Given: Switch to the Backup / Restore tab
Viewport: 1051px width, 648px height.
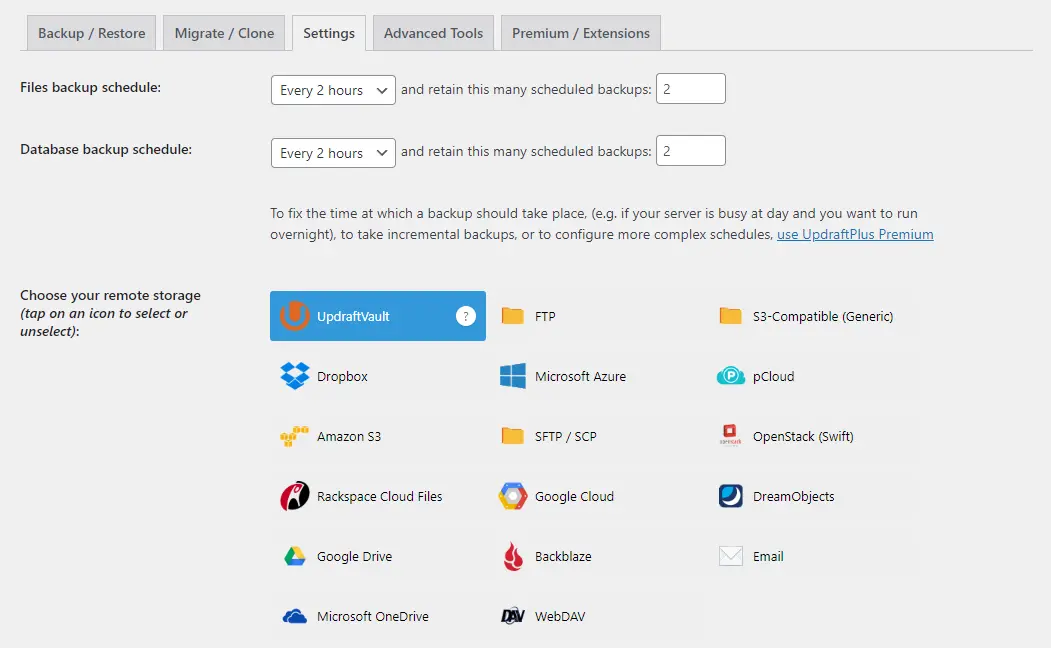Looking at the screenshot, I should click(x=91, y=33).
